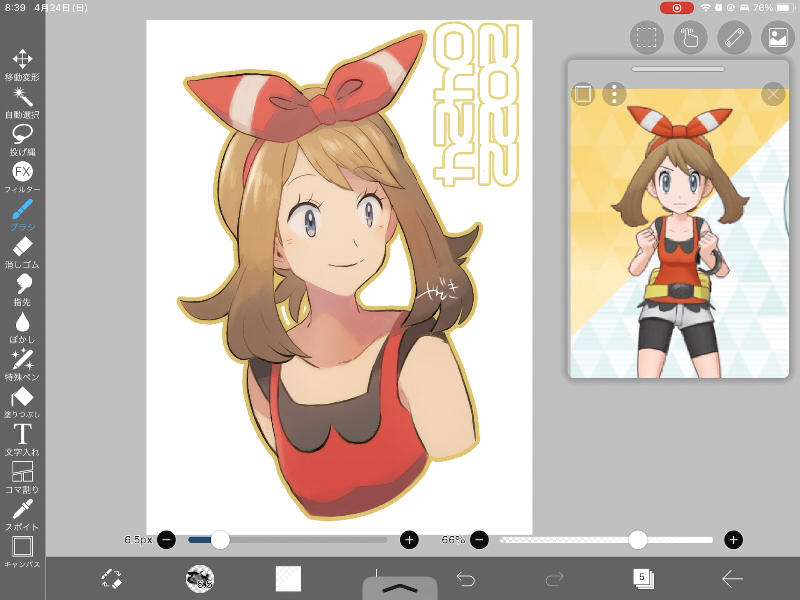Increase brush thickness with plus button
The width and height of the screenshot is (800, 600).
coord(409,539)
